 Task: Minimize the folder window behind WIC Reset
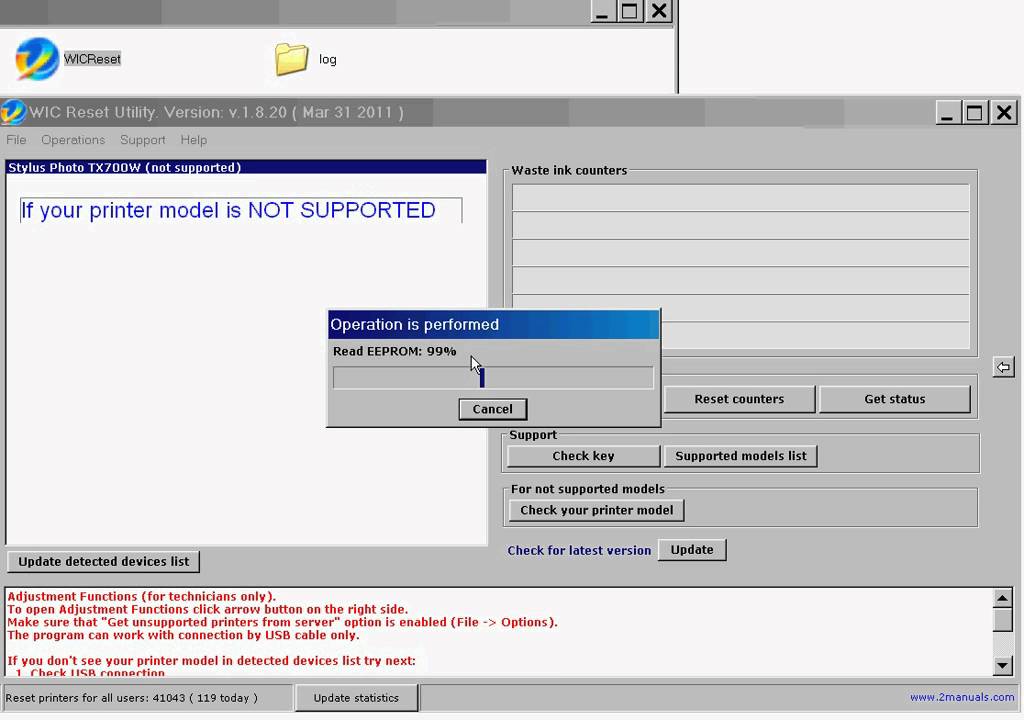(x=601, y=11)
